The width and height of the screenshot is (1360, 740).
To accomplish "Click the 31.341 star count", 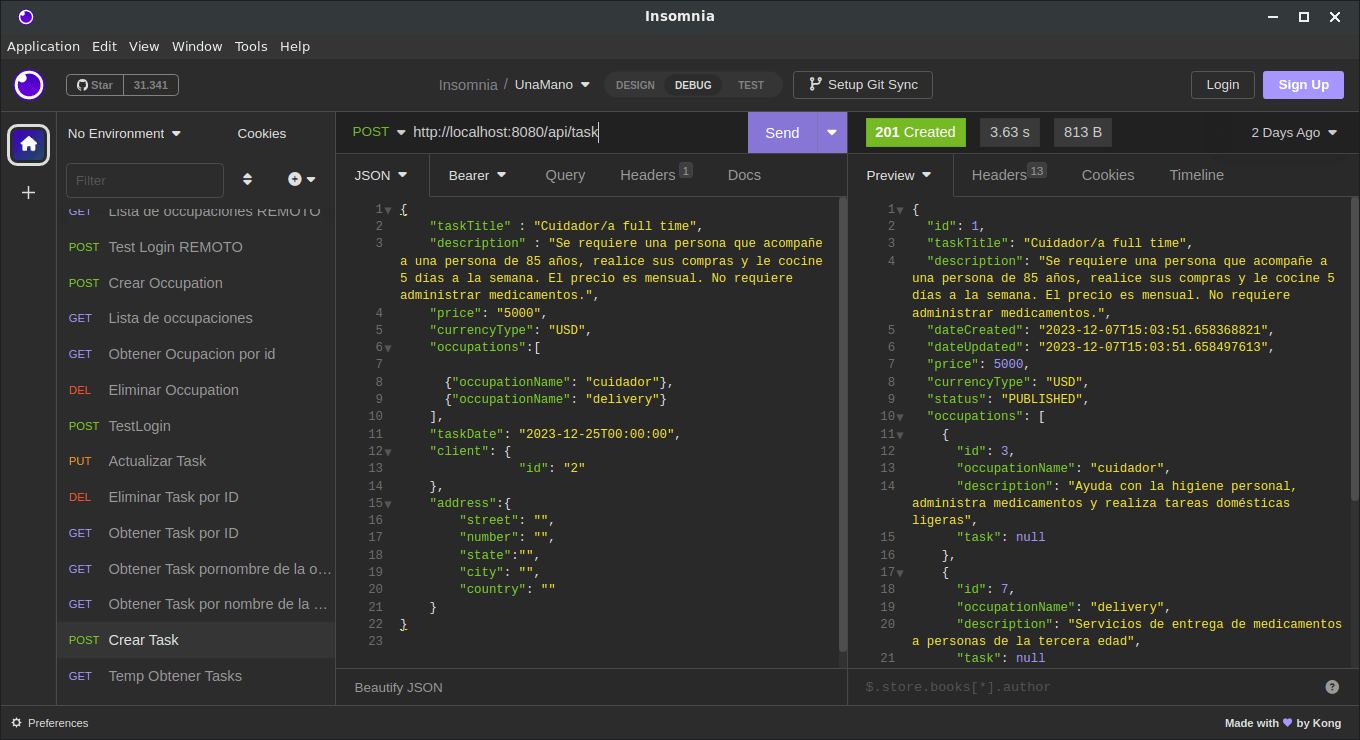I will 151,85.
